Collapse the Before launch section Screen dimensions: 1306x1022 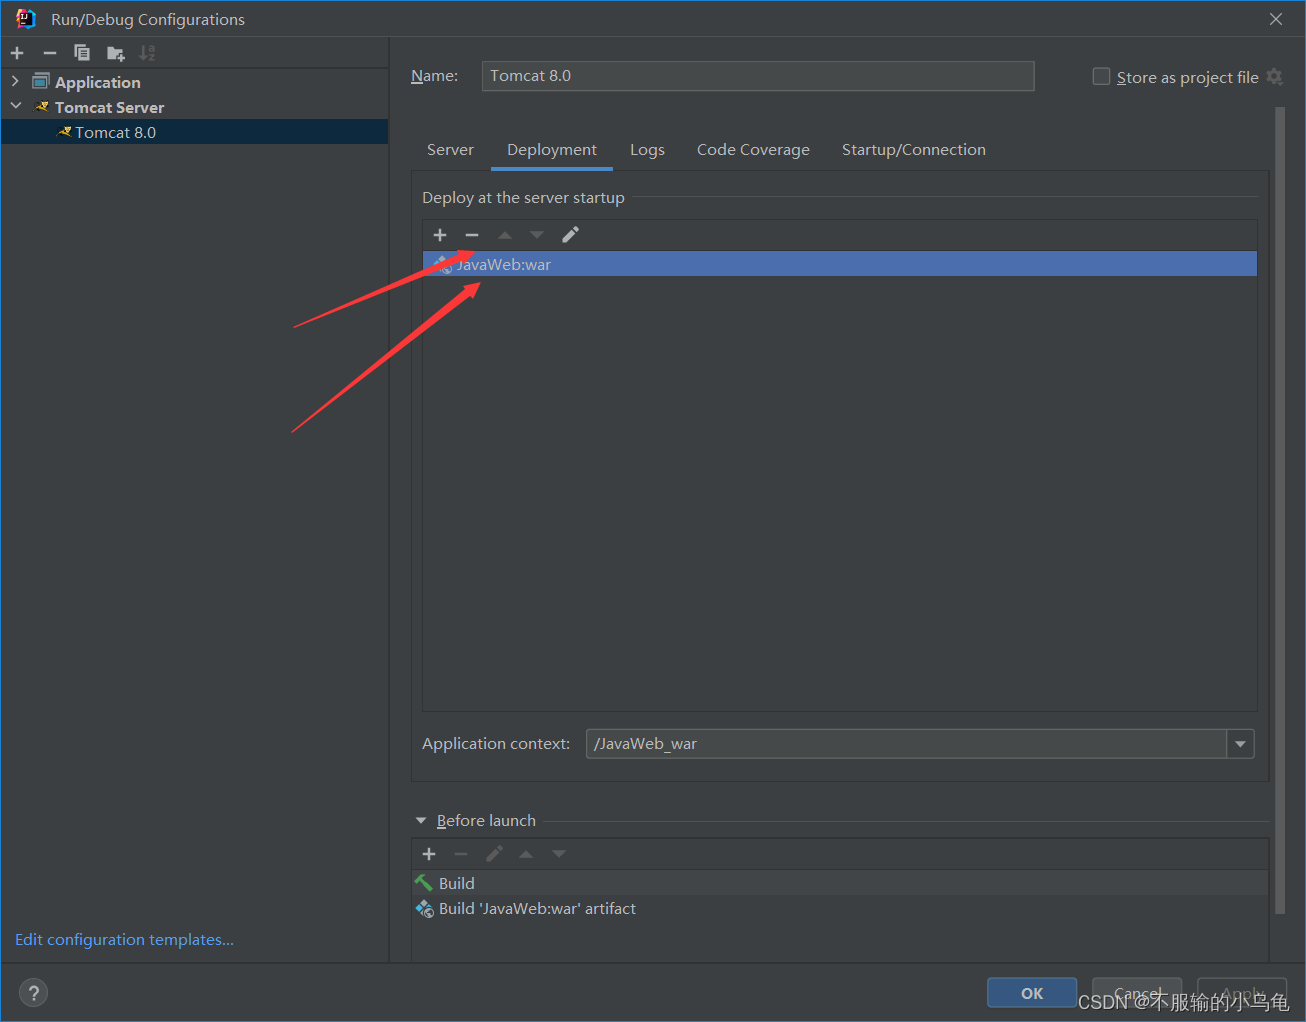[420, 820]
